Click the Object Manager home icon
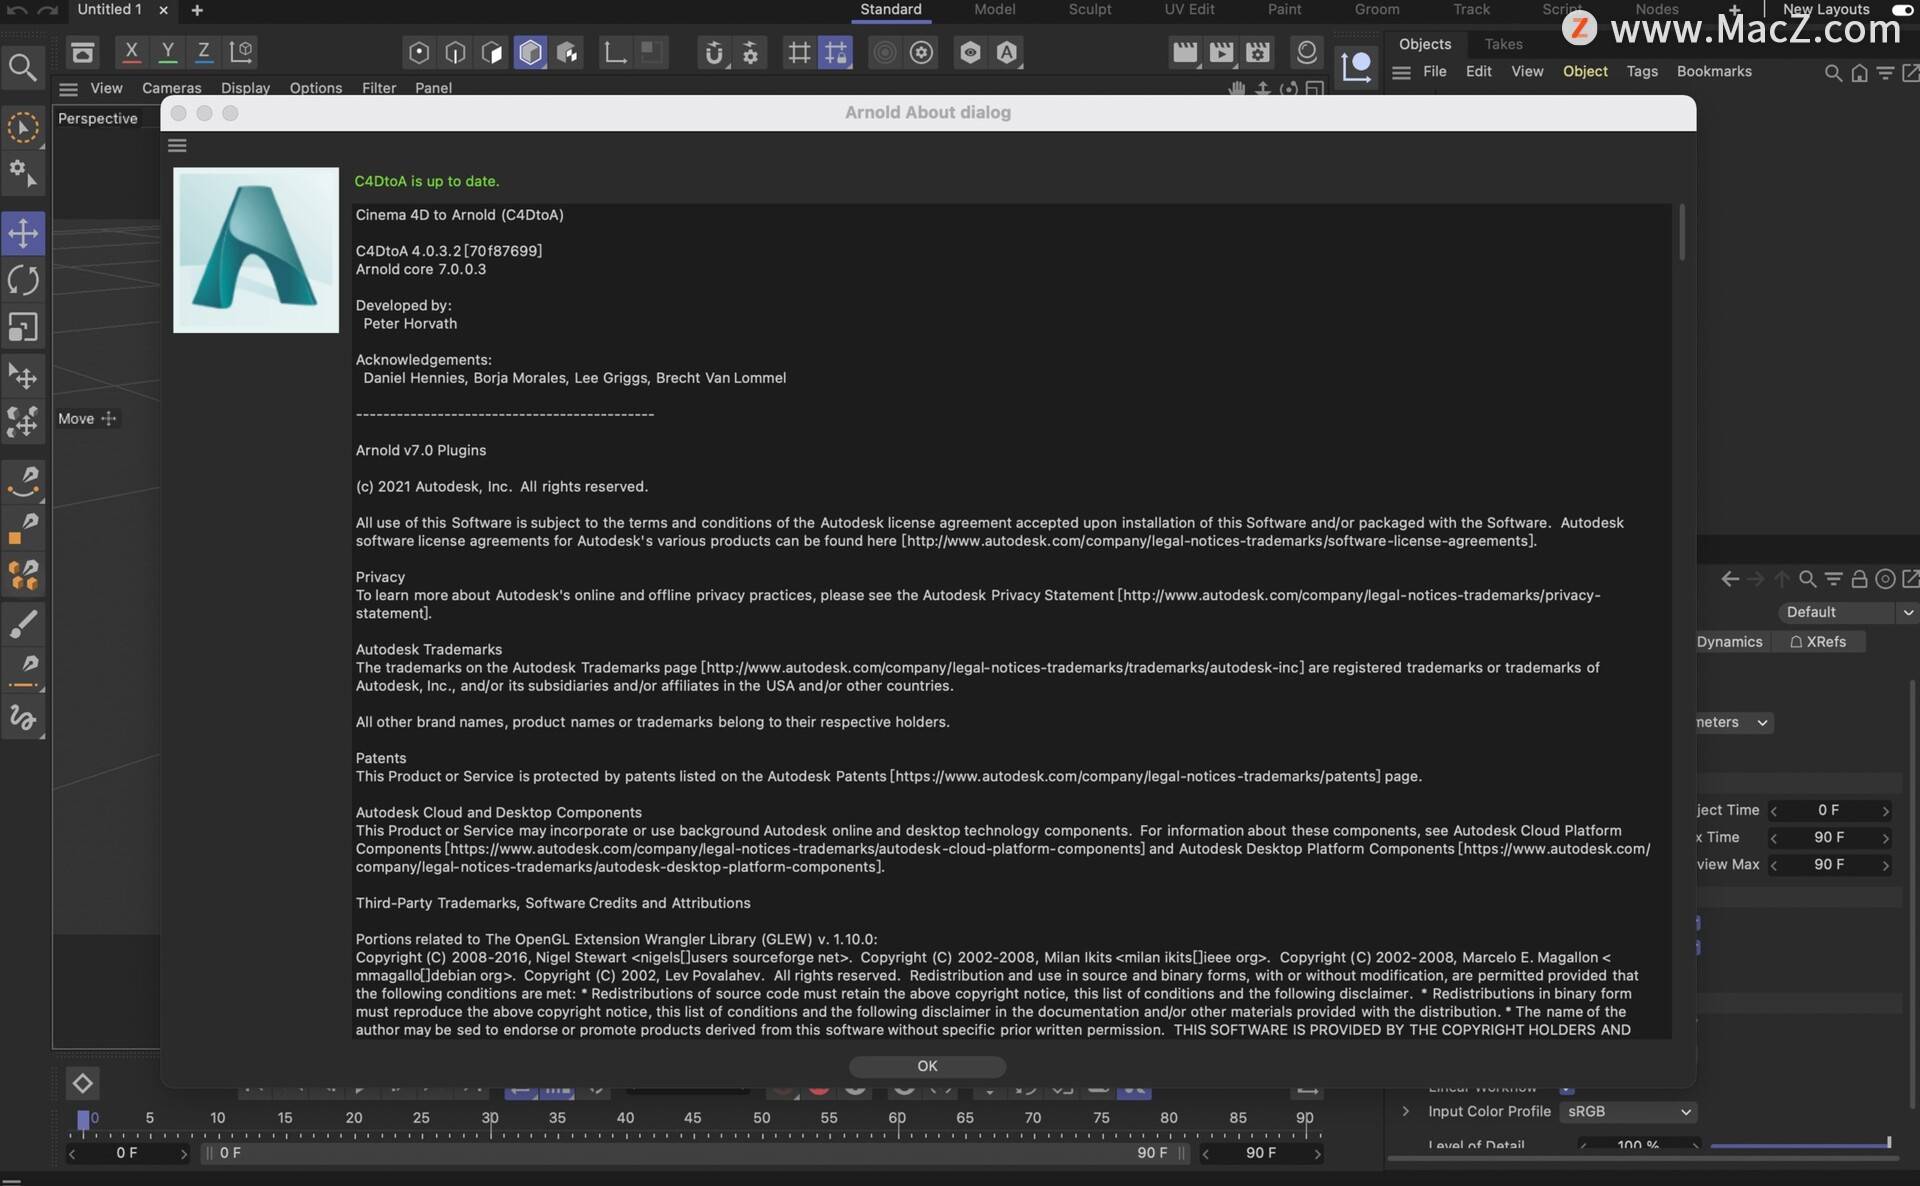 click(x=1859, y=73)
